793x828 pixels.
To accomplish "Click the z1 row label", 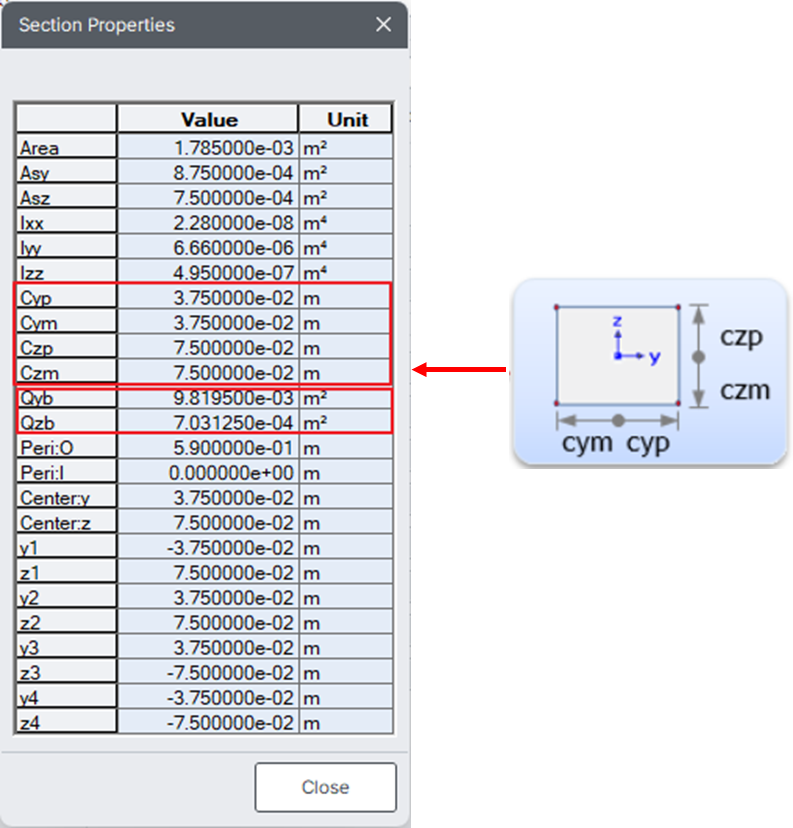I will 66,572.
